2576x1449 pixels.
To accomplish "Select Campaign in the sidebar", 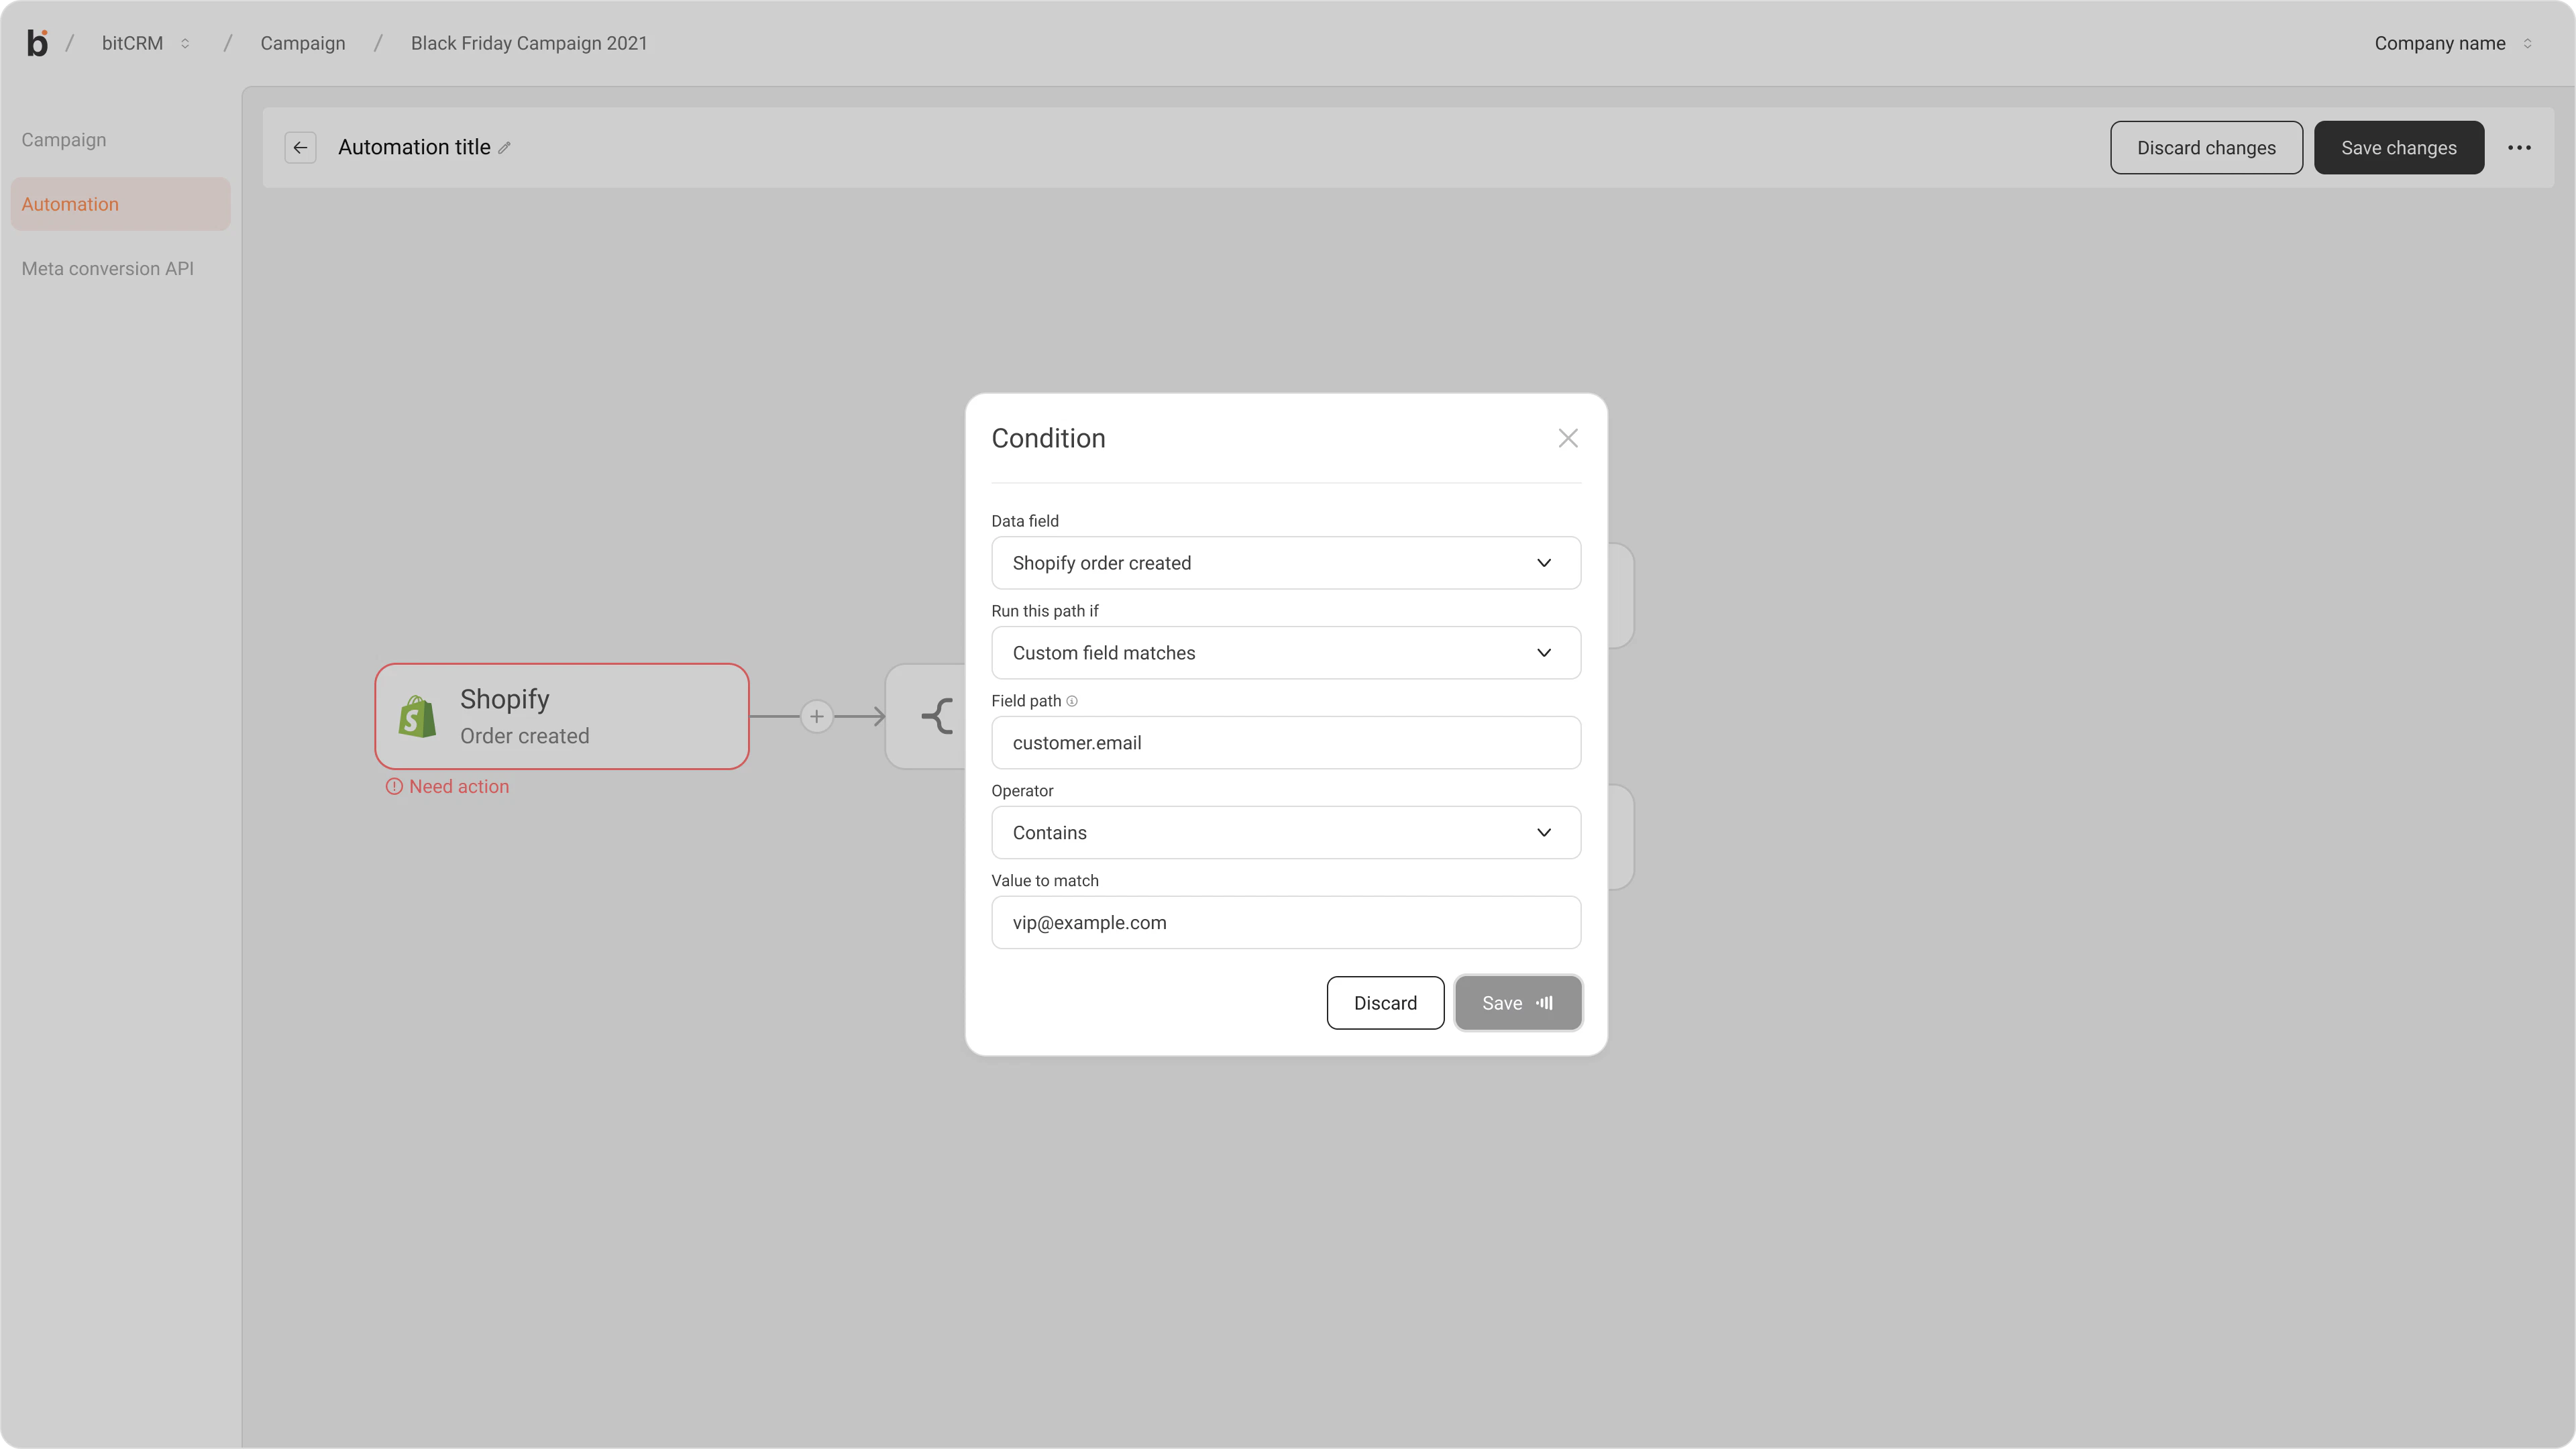I will (64, 140).
